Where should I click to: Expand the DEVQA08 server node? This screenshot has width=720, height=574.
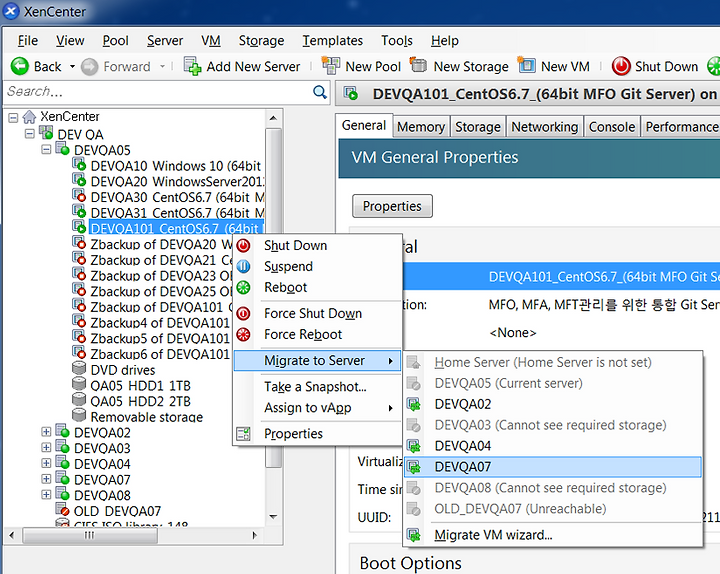46,494
